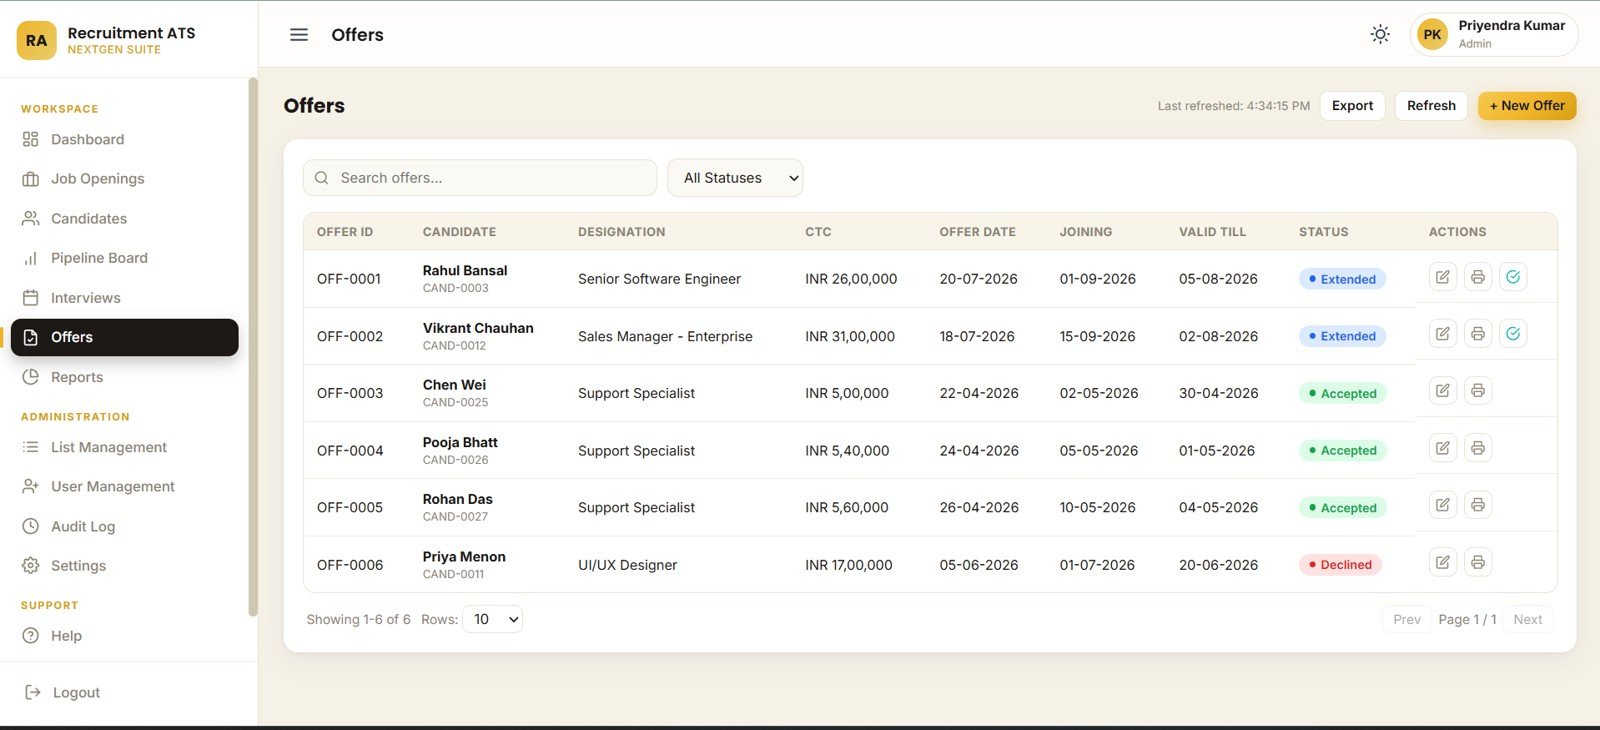Image resolution: width=1600 pixels, height=730 pixels.
Task: Click the Offer Date column header
Action: (x=977, y=232)
